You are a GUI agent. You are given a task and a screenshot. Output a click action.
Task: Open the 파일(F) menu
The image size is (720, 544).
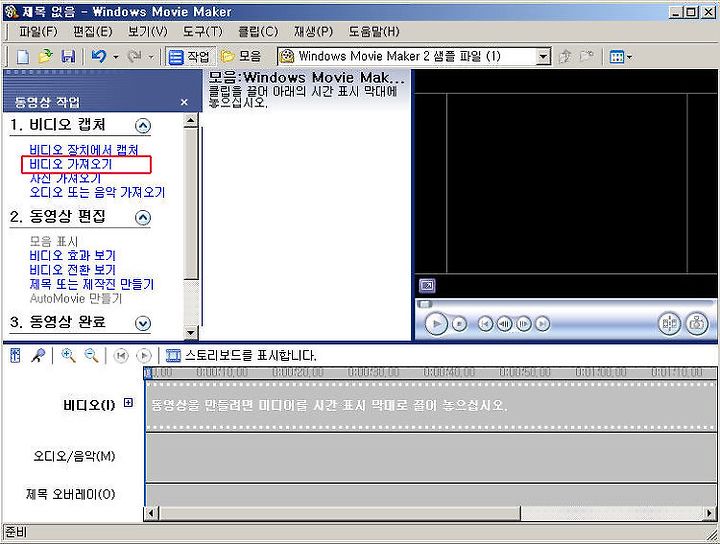tap(38, 32)
